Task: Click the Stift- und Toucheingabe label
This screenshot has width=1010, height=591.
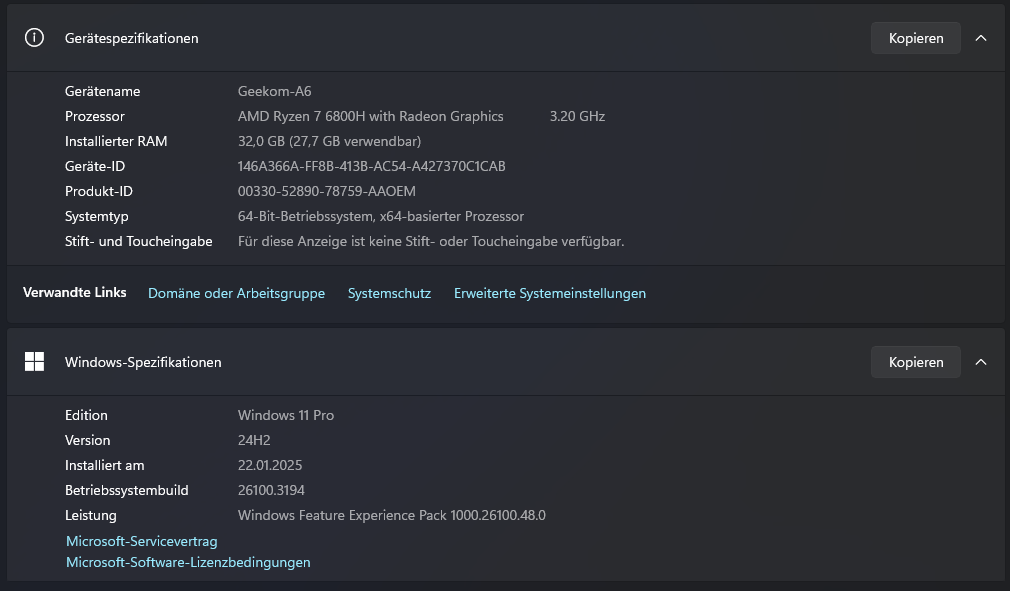Action: coord(138,241)
